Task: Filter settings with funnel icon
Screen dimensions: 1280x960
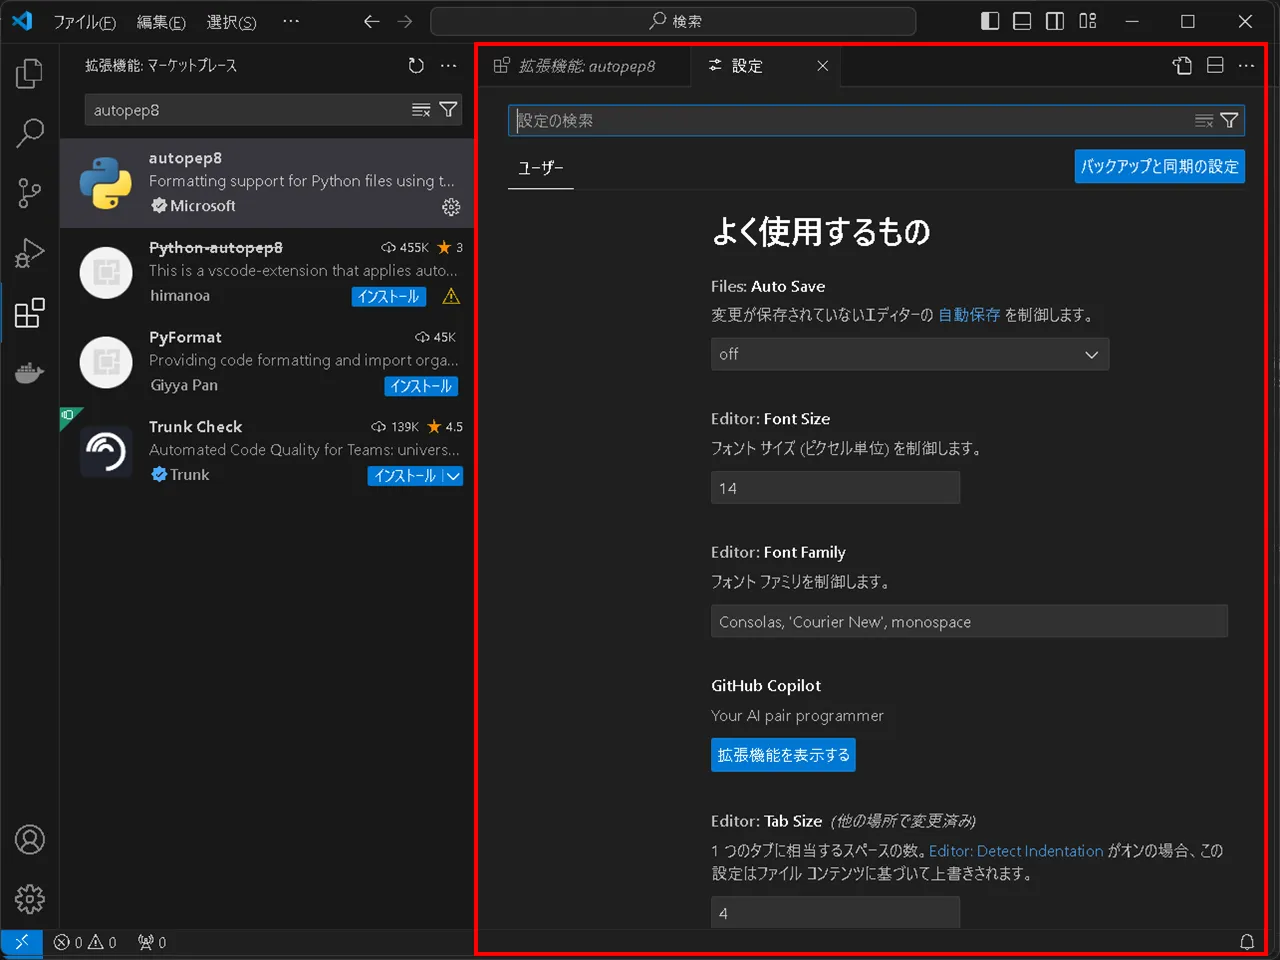Action: (1230, 121)
